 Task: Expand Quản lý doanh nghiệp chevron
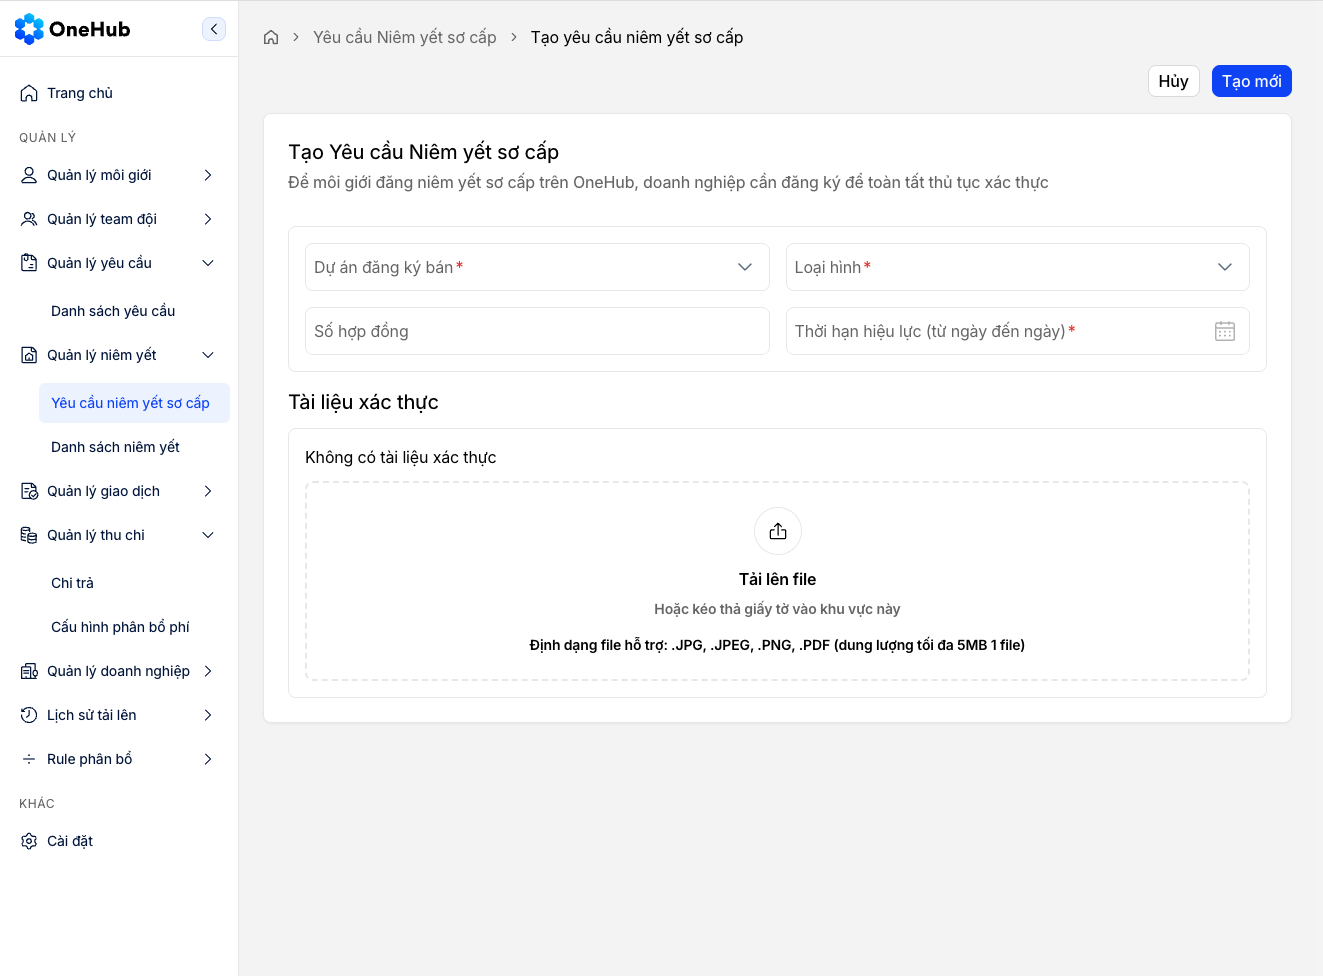click(x=208, y=671)
